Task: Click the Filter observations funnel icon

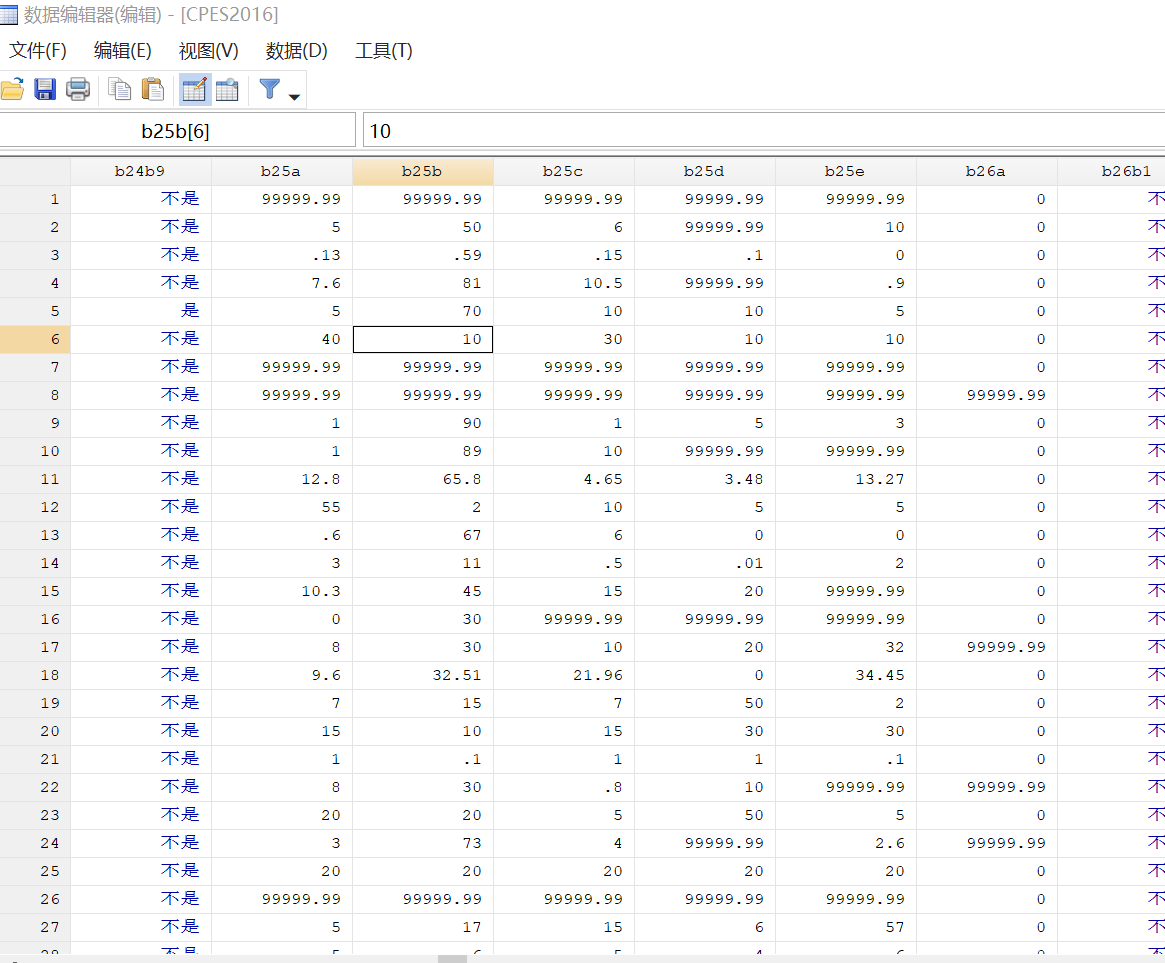Action: [x=269, y=90]
